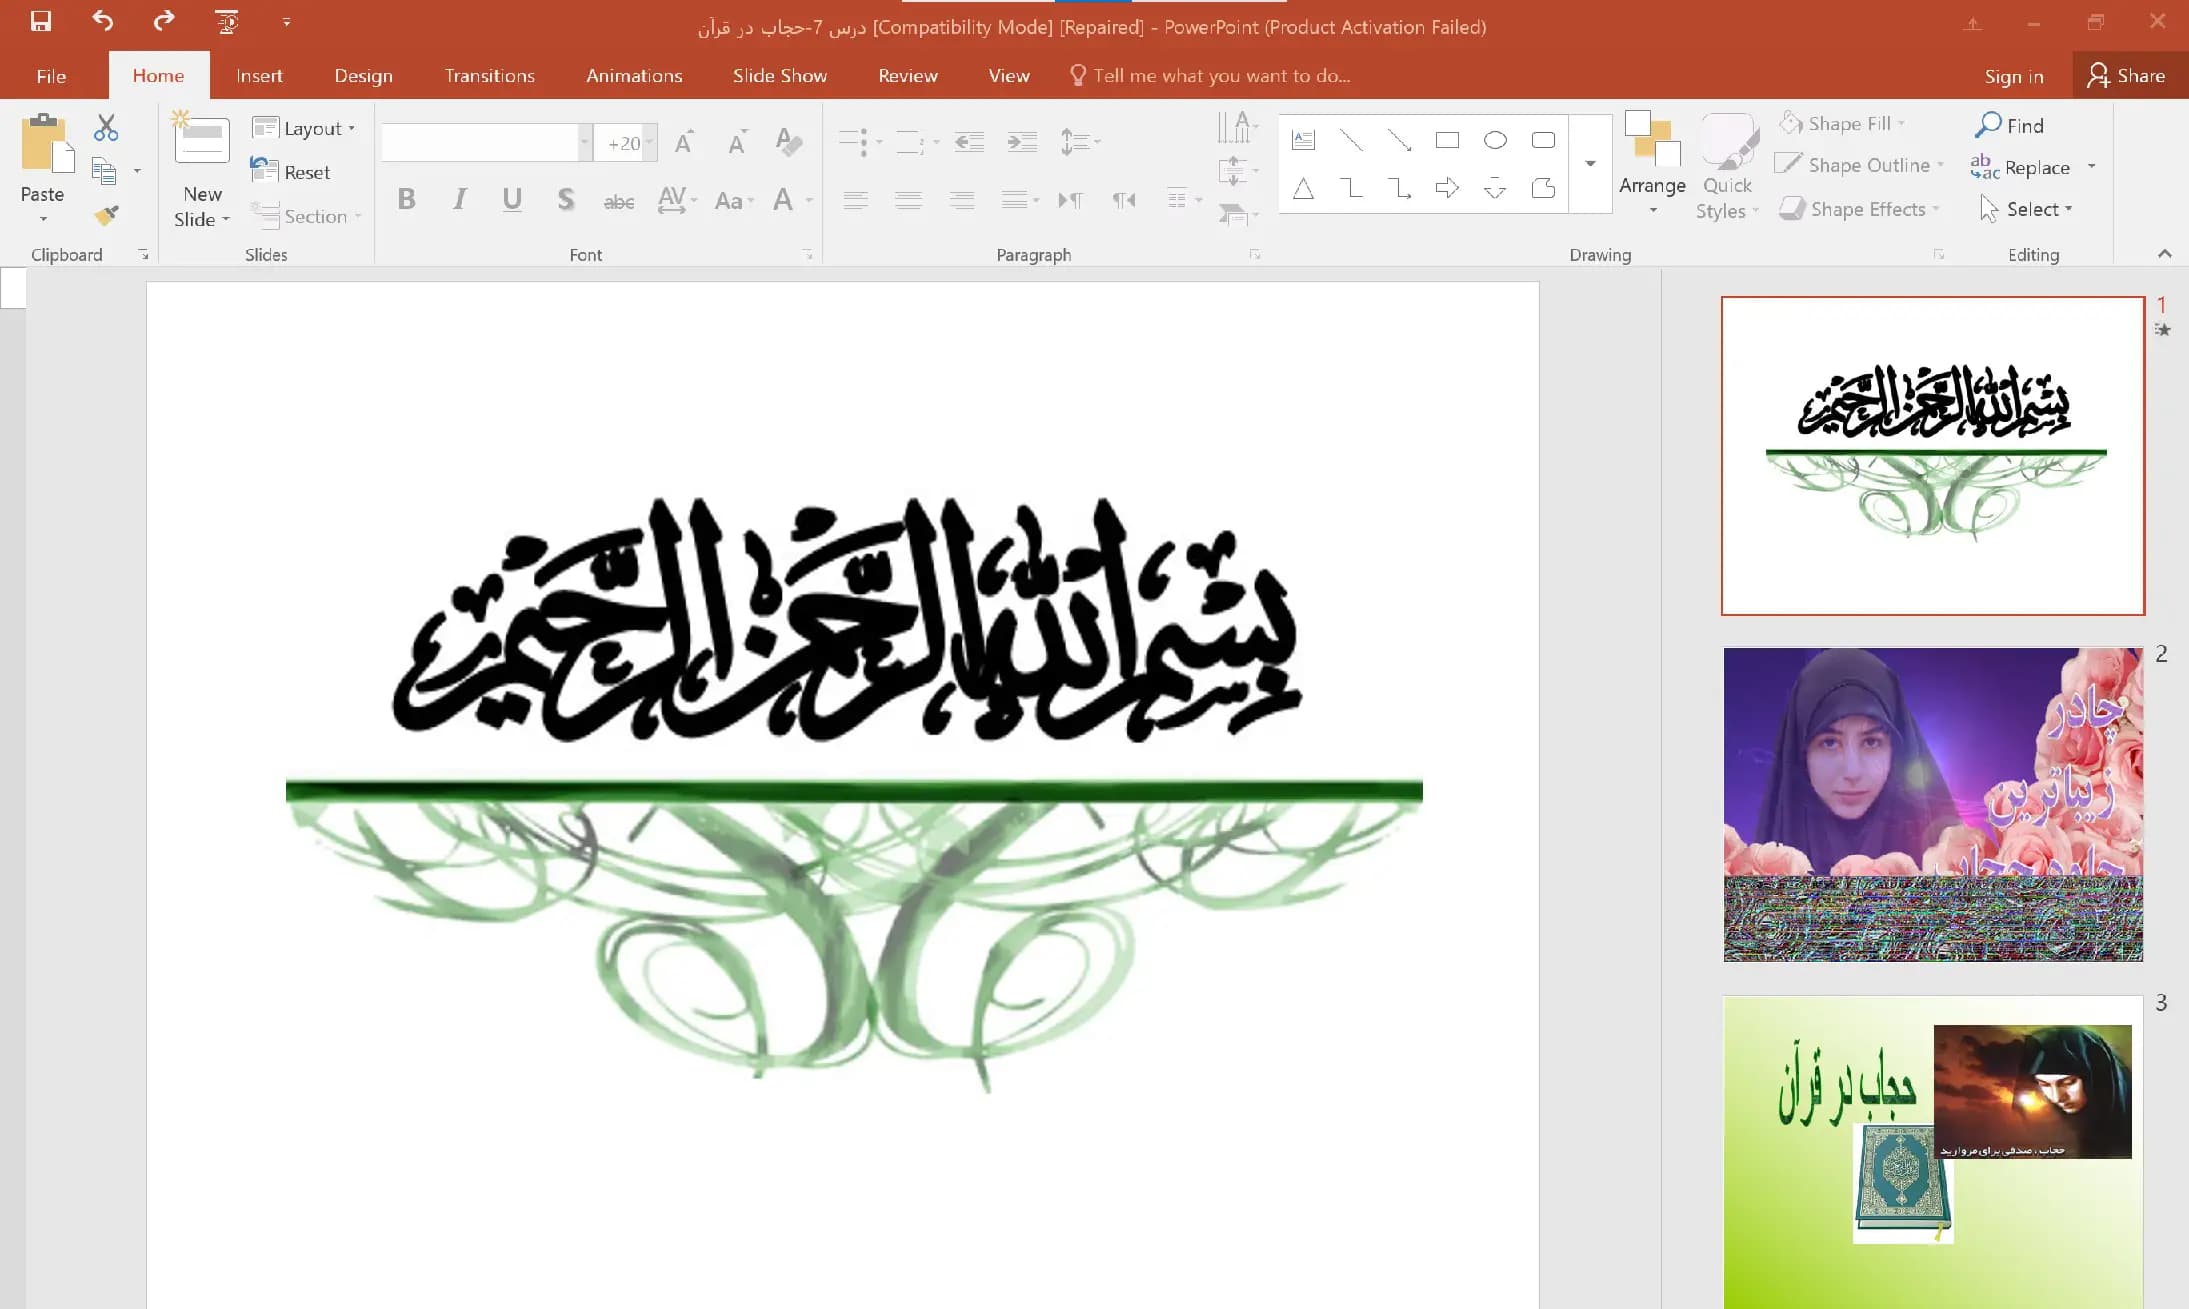Pick the right arrow shape
Viewport: 2189px width, 1309px height.
1447,187
